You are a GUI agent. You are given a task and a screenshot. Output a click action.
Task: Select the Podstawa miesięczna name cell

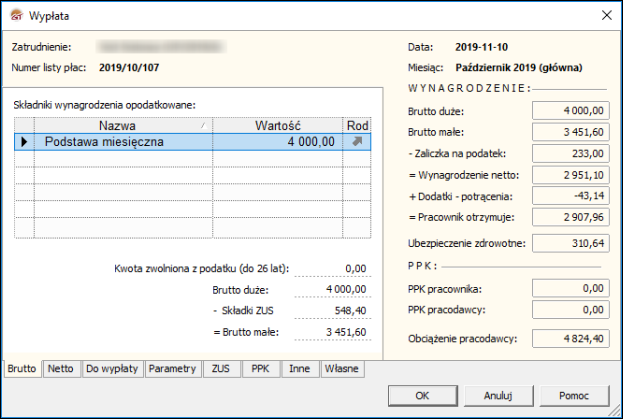[x=123, y=142]
